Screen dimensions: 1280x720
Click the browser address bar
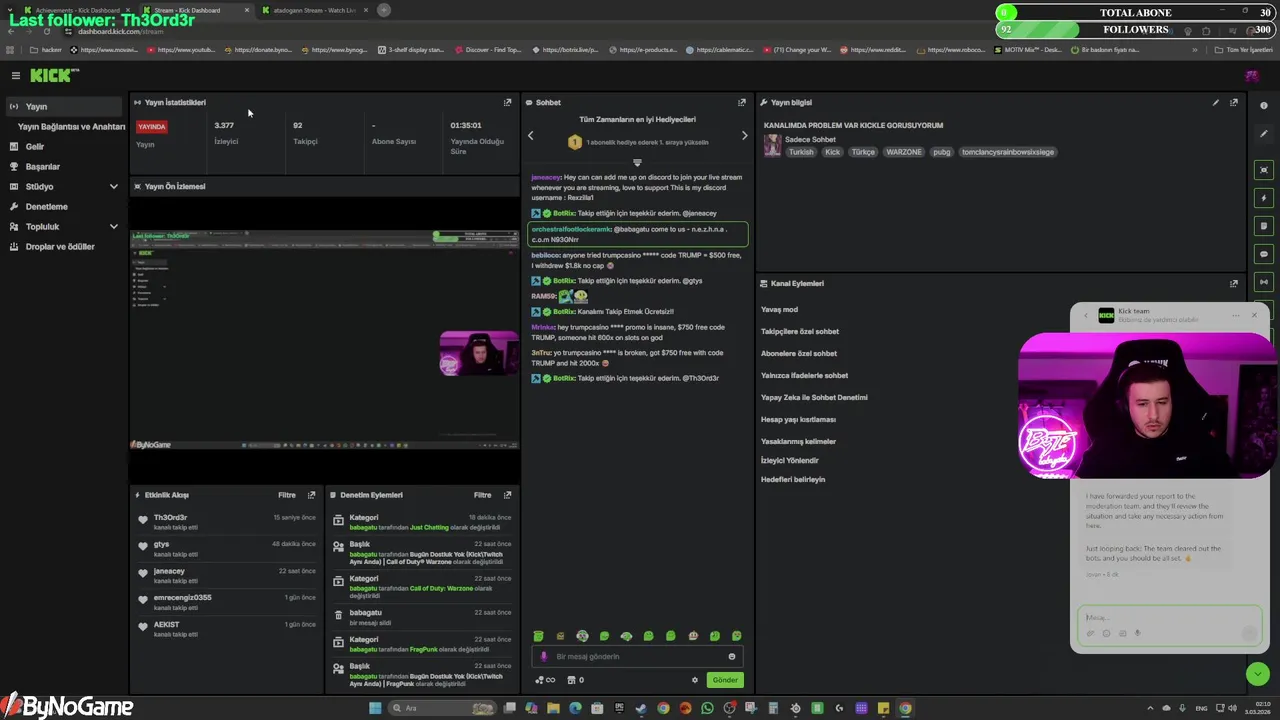point(600,31)
